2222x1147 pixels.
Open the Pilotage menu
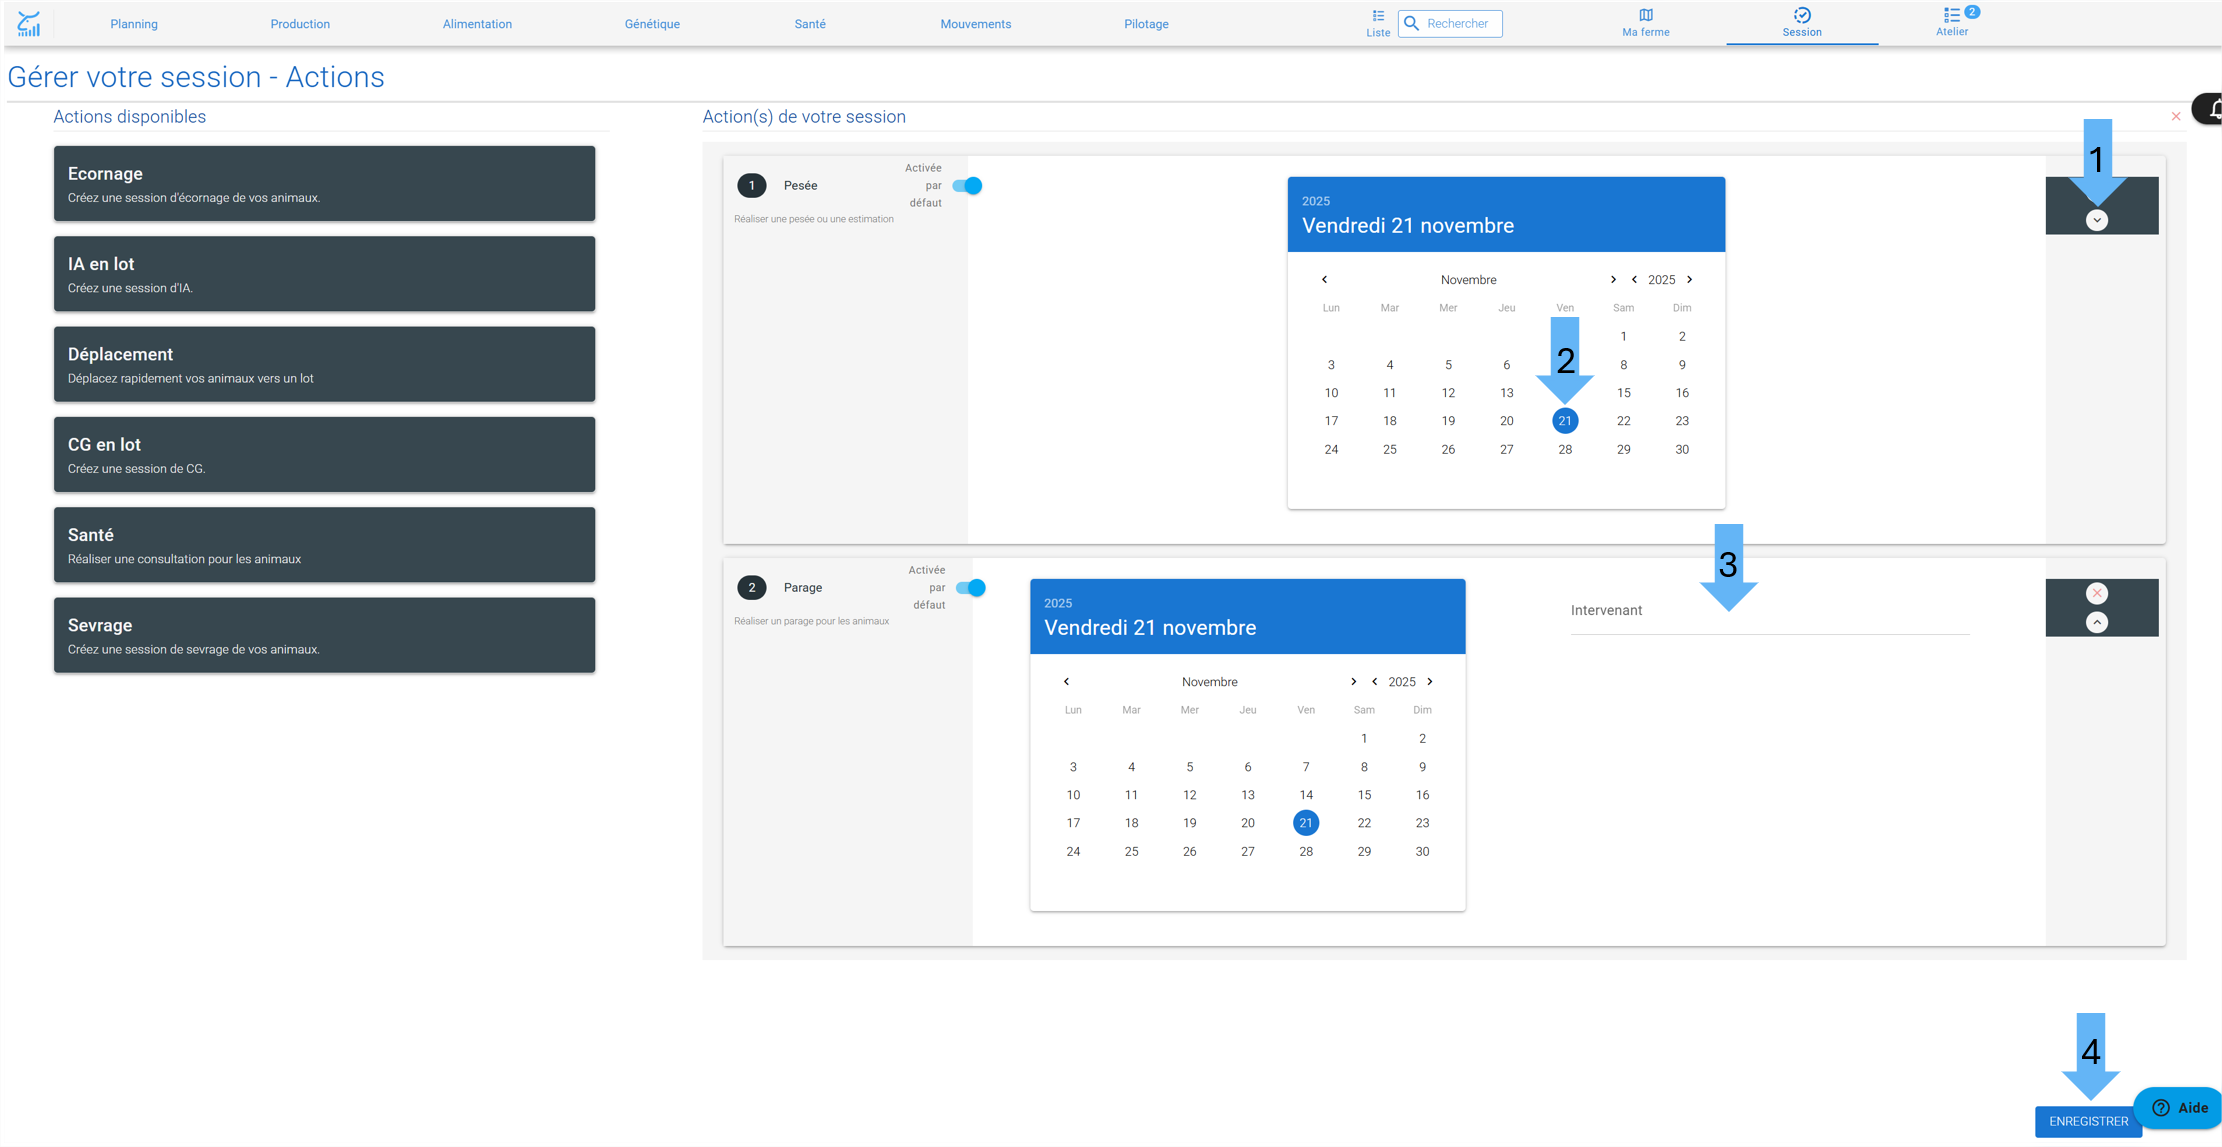tap(1146, 24)
